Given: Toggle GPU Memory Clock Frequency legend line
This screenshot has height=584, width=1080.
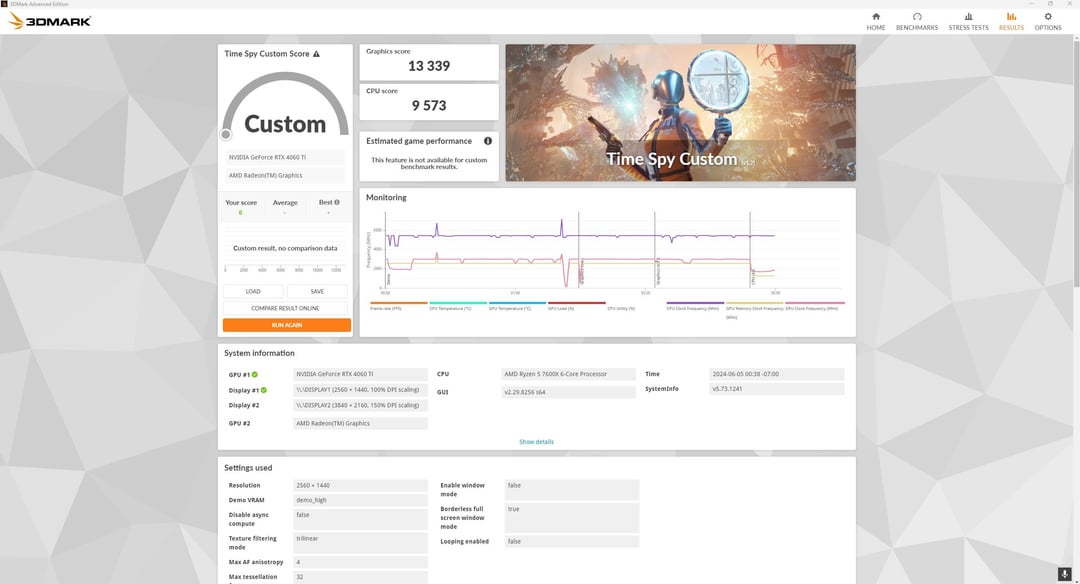Looking at the screenshot, I should pyautogui.click(x=754, y=309).
